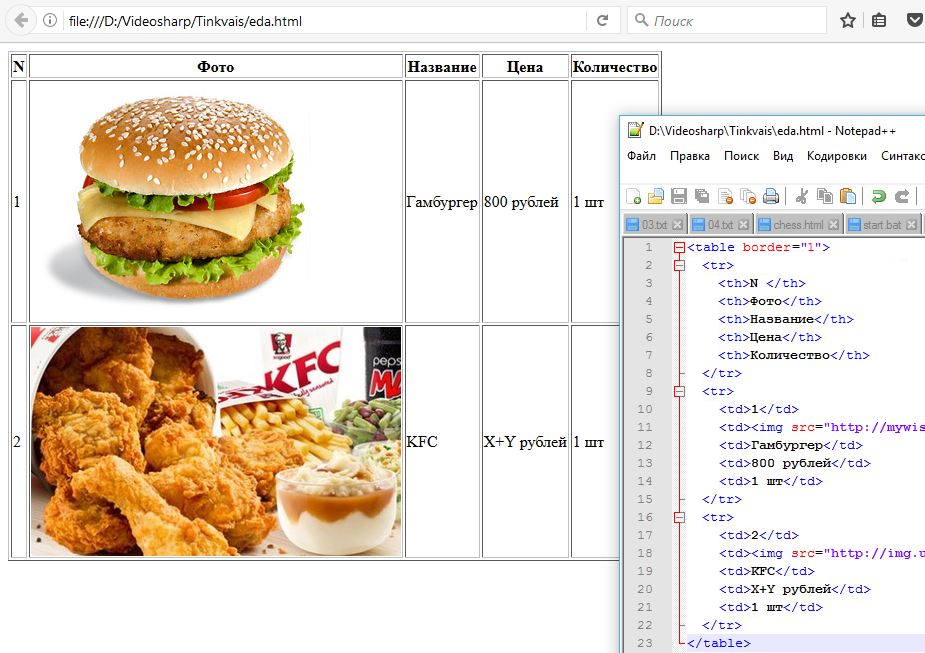Open the Правка menu in Notepad++
The width and height of the screenshot is (925, 653).
click(x=690, y=156)
